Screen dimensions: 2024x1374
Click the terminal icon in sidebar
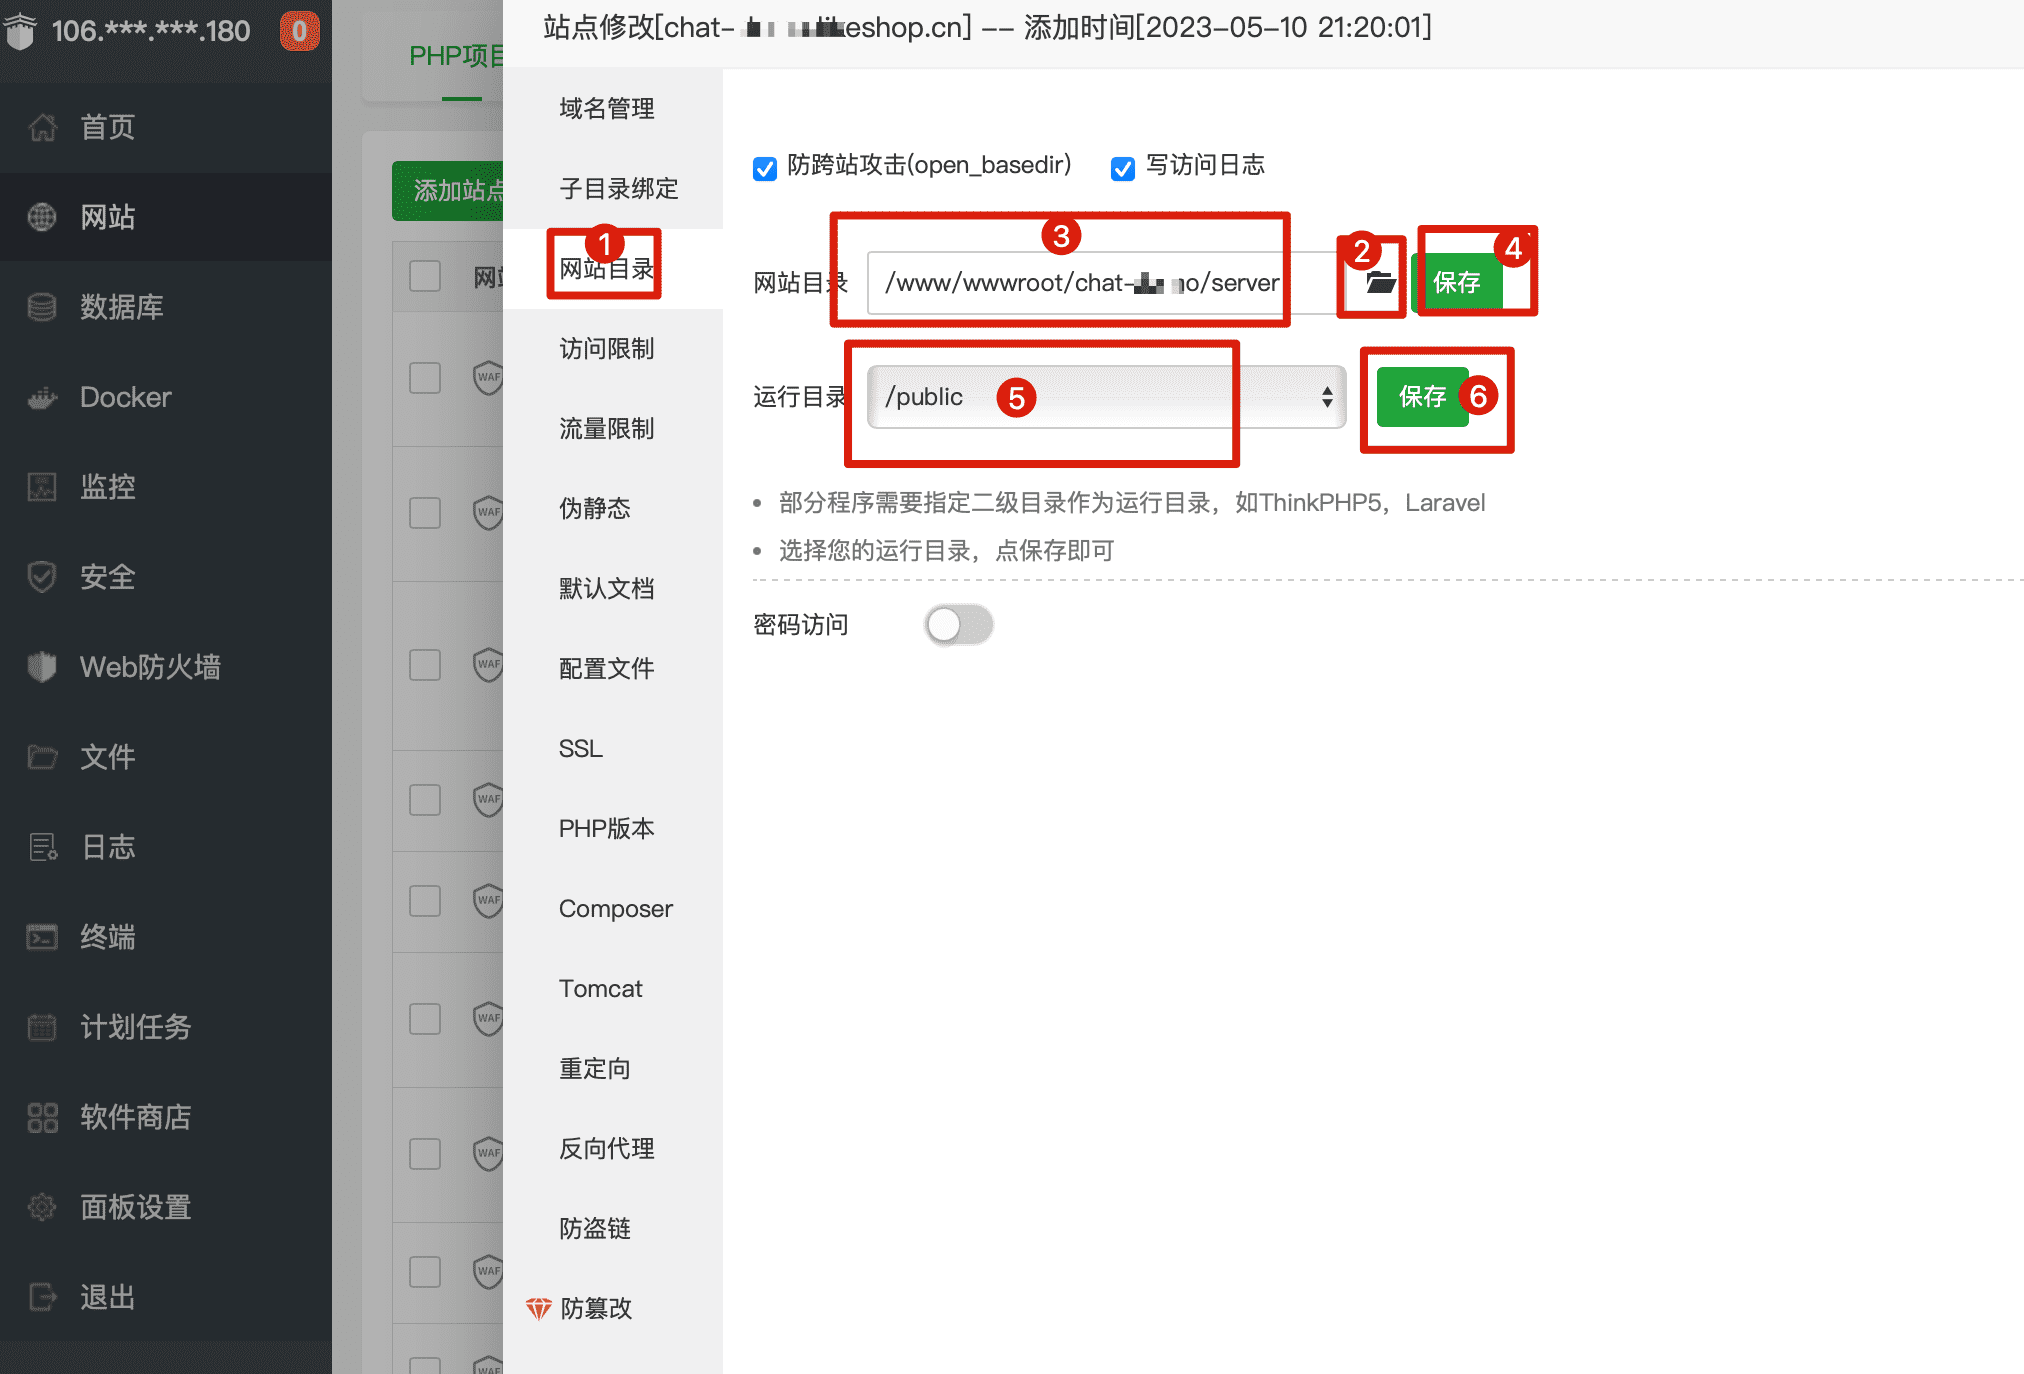pyautogui.click(x=42, y=937)
